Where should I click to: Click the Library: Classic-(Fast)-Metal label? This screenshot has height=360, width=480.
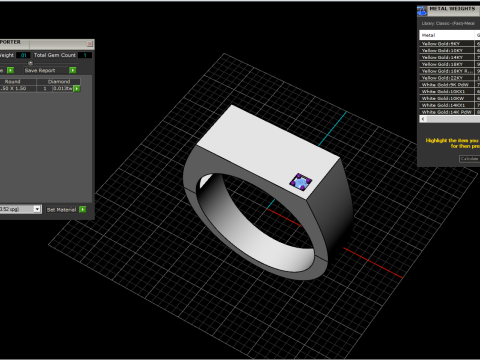(x=448, y=23)
